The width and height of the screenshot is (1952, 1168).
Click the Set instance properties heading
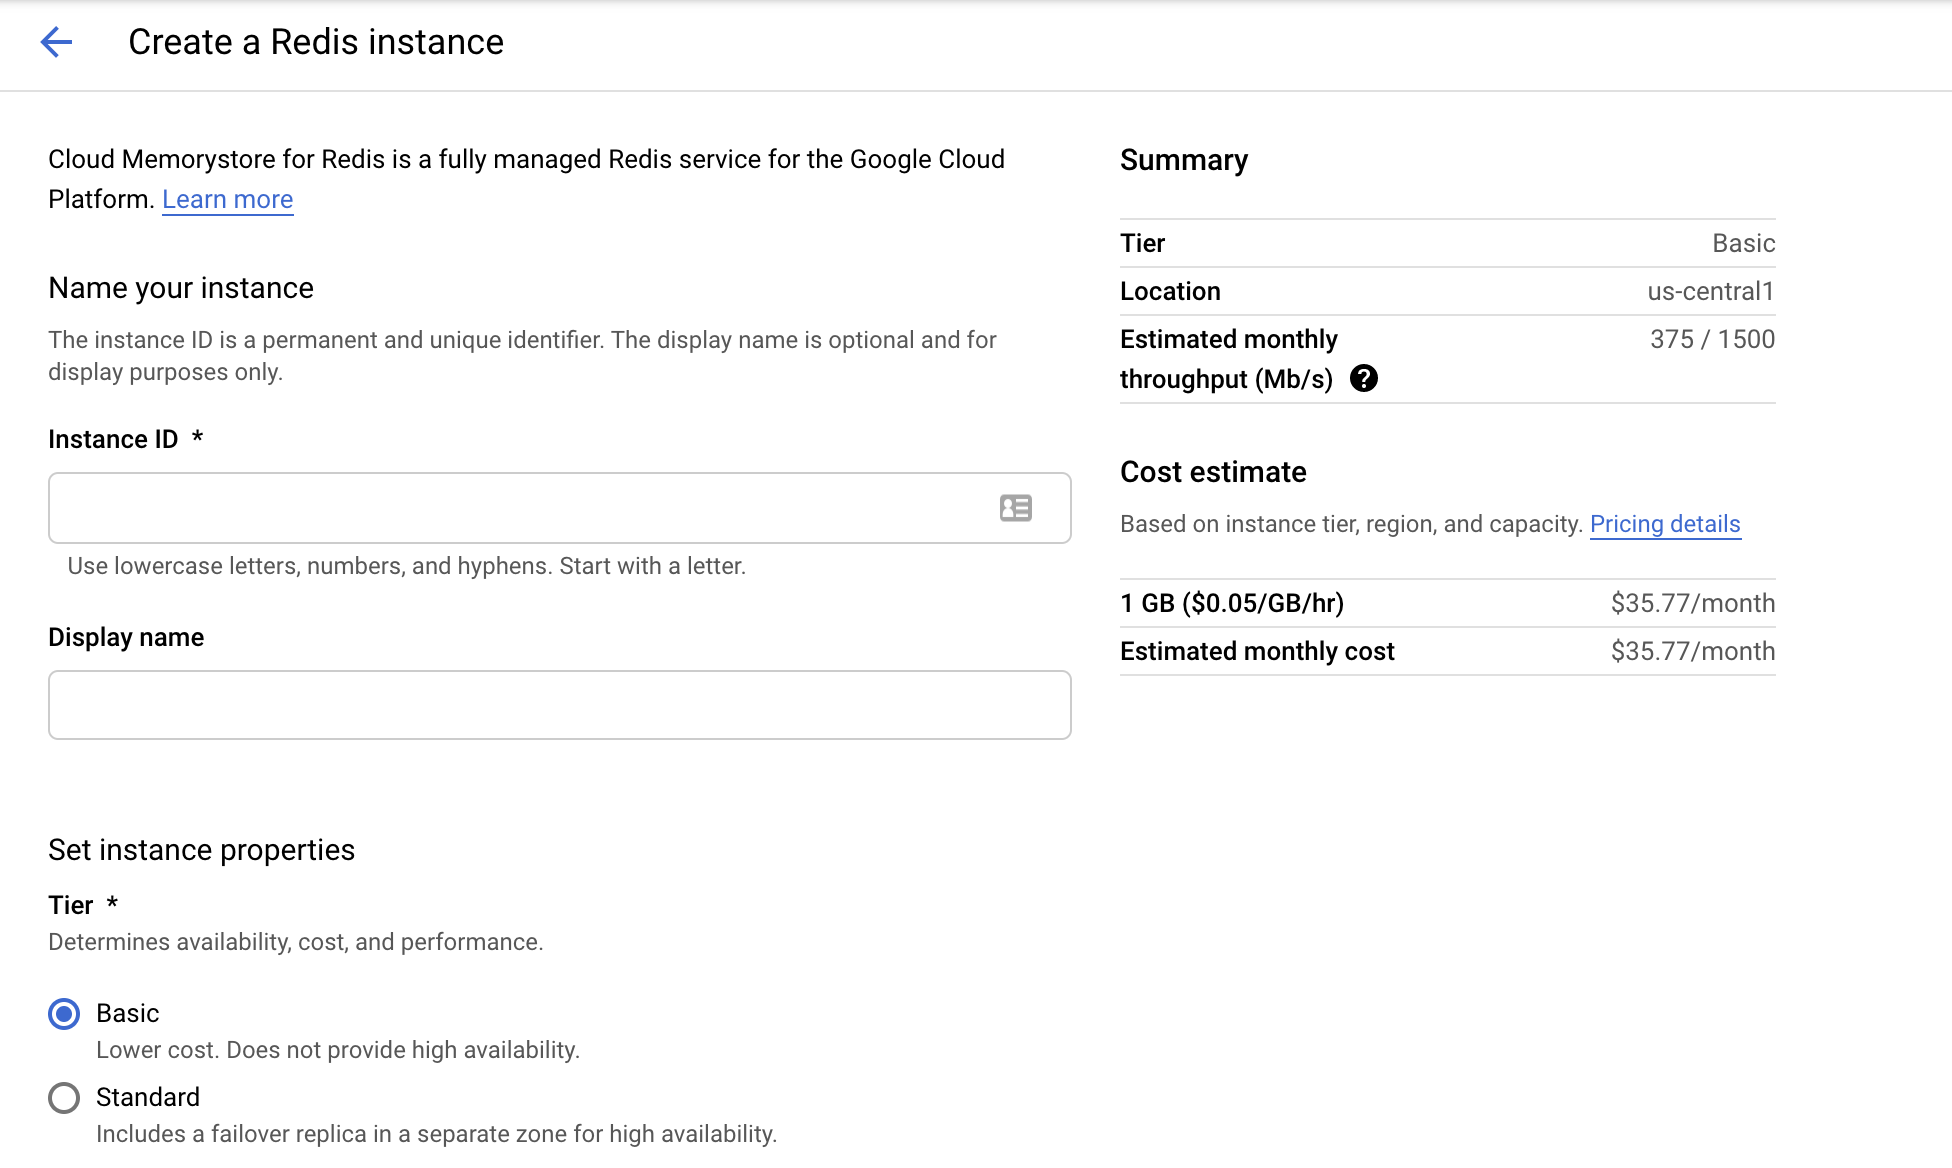201,850
